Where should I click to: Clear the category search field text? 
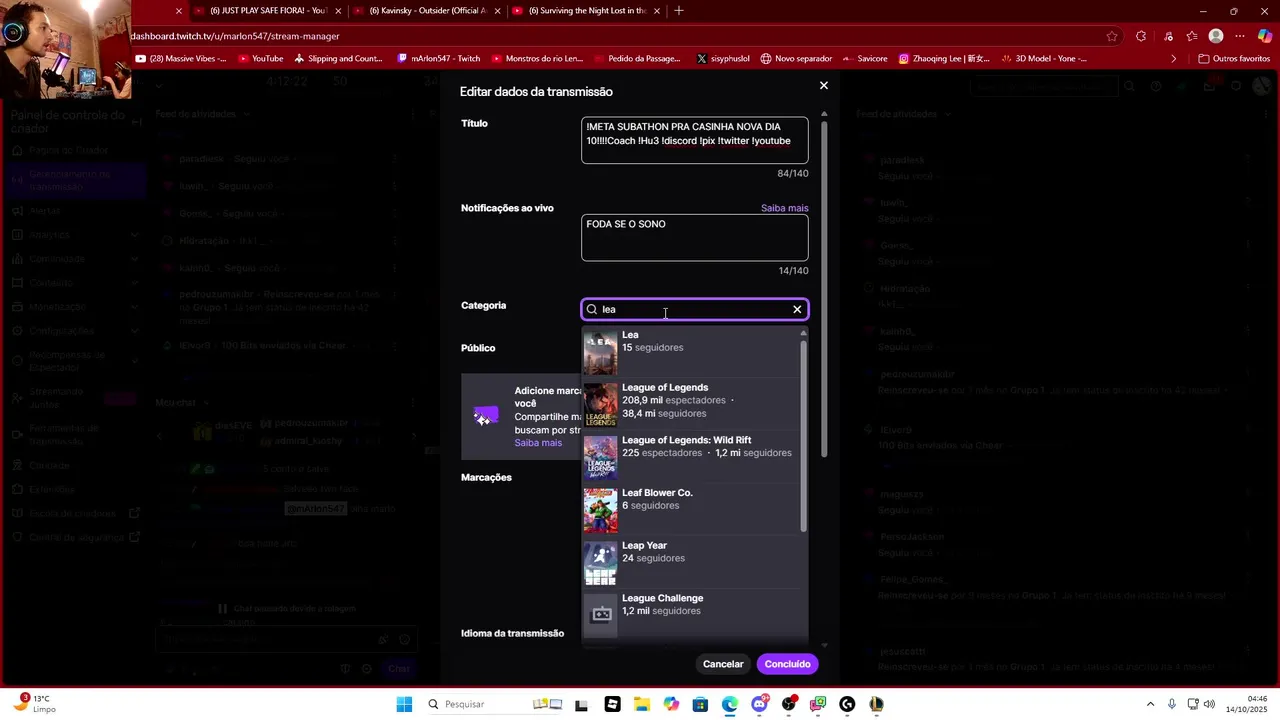point(797,309)
